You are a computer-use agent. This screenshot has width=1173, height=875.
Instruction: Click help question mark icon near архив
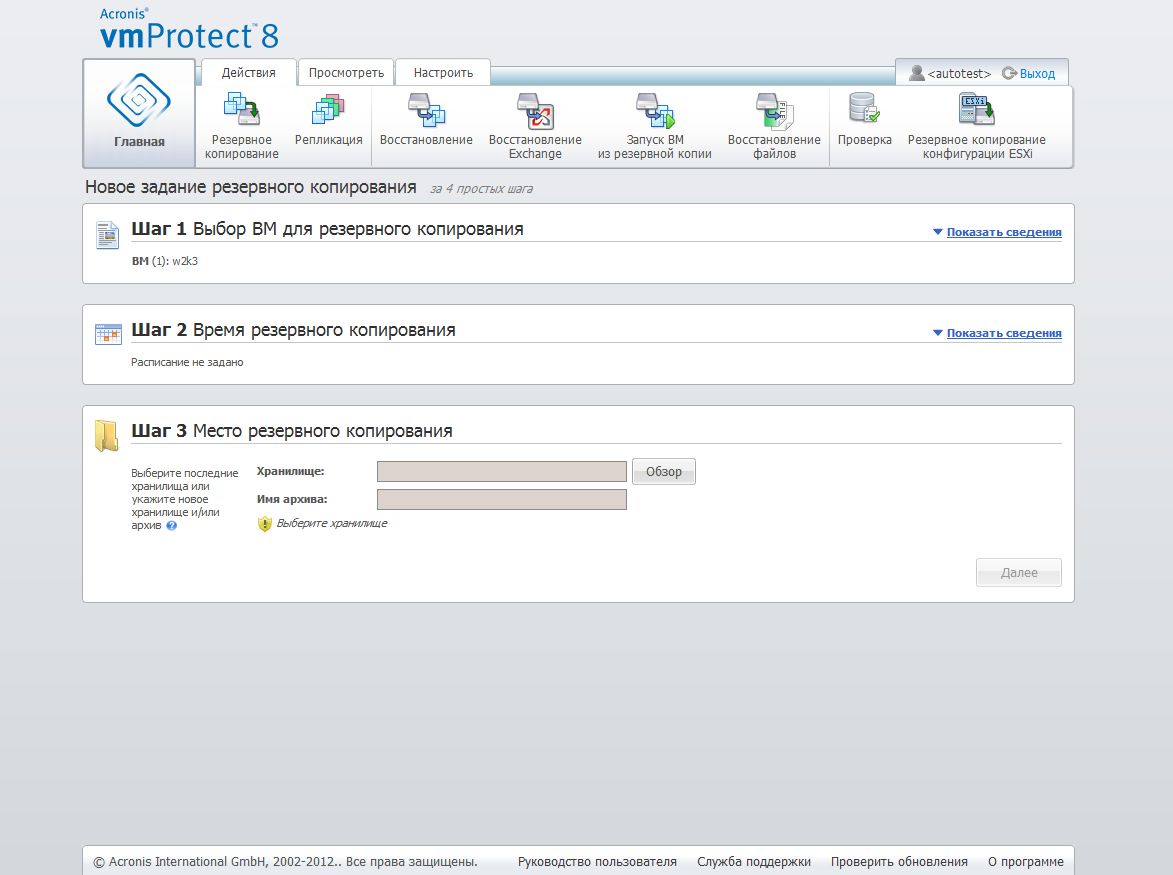coord(172,525)
